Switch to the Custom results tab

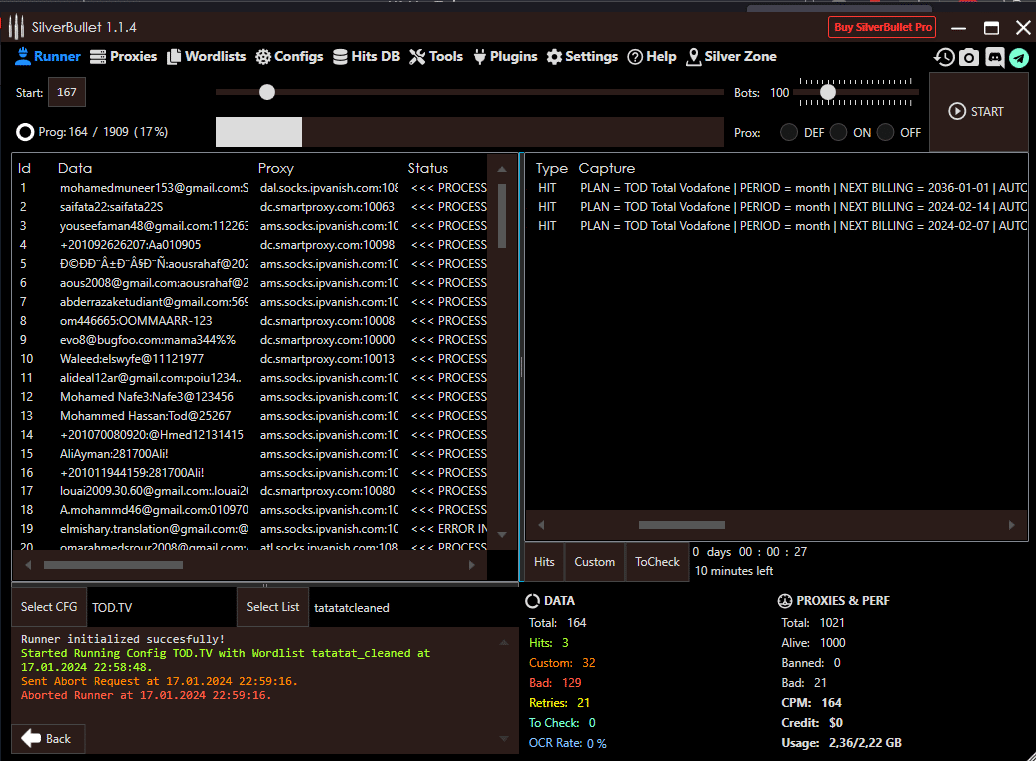point(594,562)
